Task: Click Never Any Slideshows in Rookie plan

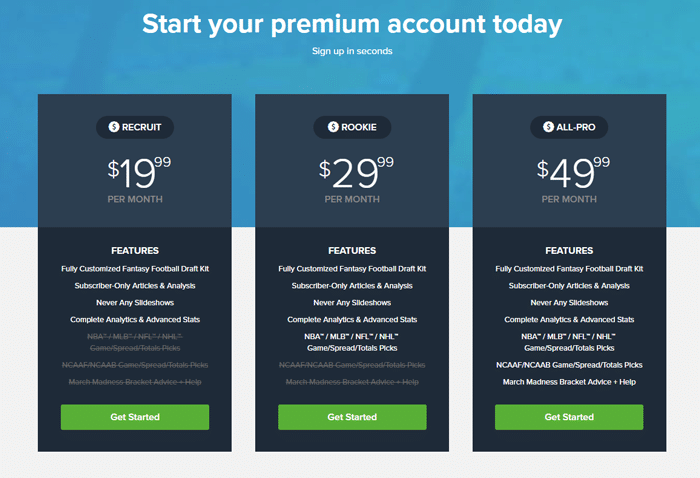Action: pos(352,303)
